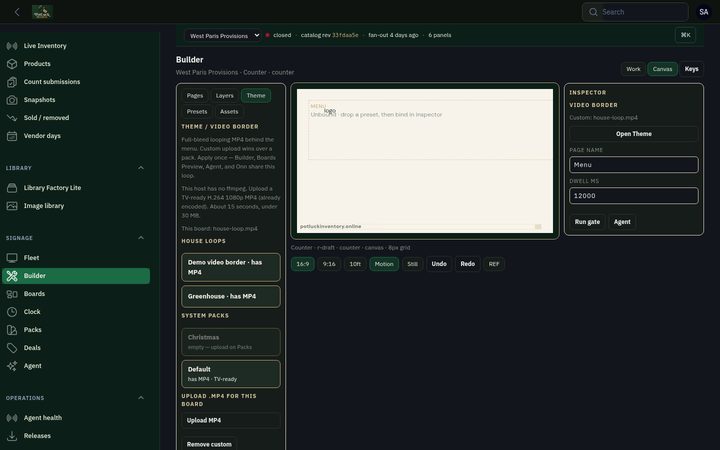Click catalog rev 33fdaa5e text
Screen dimensions: 720x450
coord(330,35)
